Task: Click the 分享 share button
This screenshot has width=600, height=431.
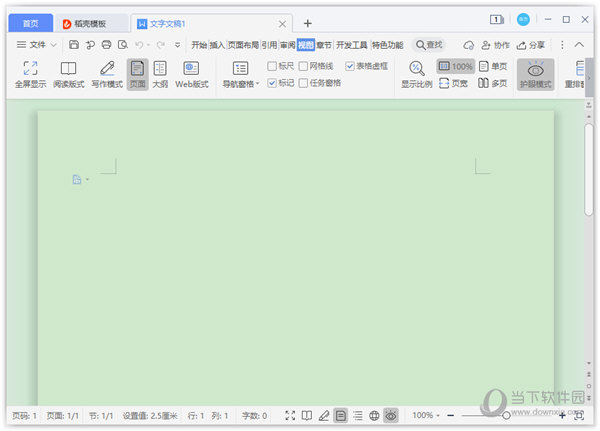Action: (x=530, y=45)
